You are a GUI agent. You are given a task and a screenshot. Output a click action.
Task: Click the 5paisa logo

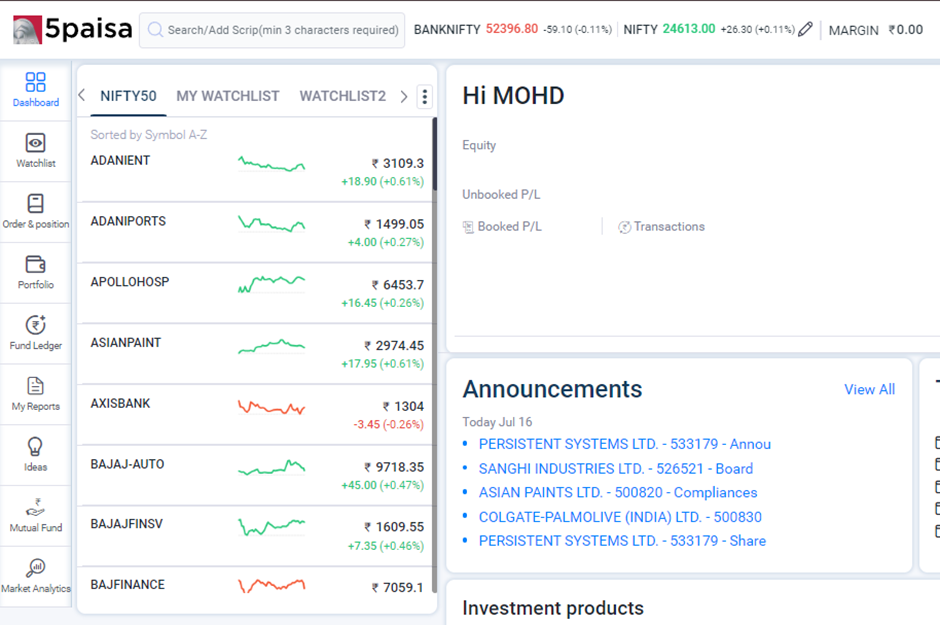pyautogui.click(x=73, y=29)
